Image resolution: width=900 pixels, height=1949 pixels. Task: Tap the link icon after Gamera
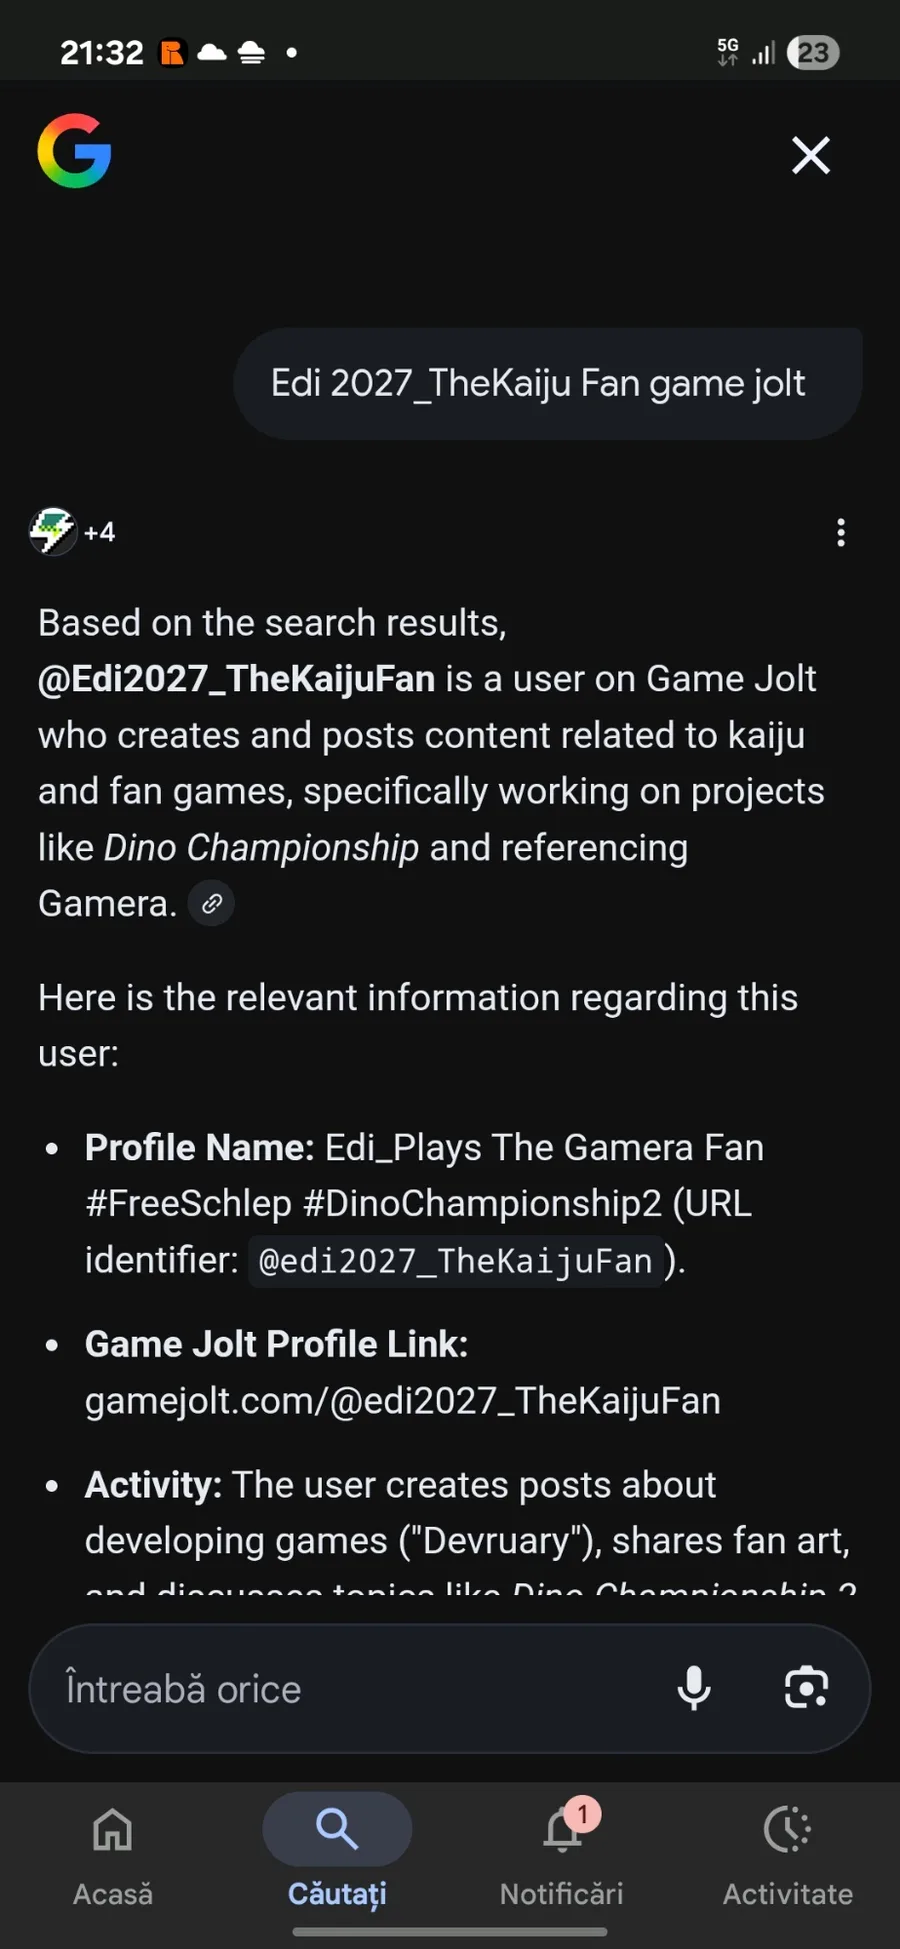(211, 904)
